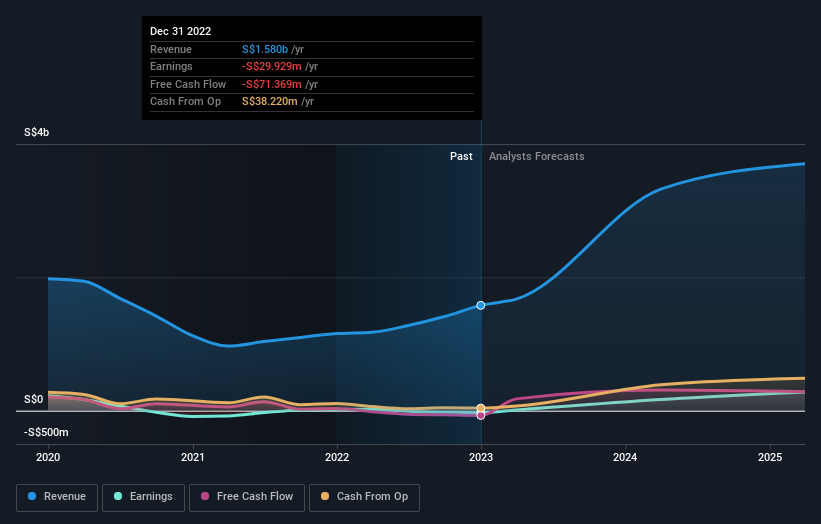Click the Past section label
The image size is (821, 524).
[461, 156]
